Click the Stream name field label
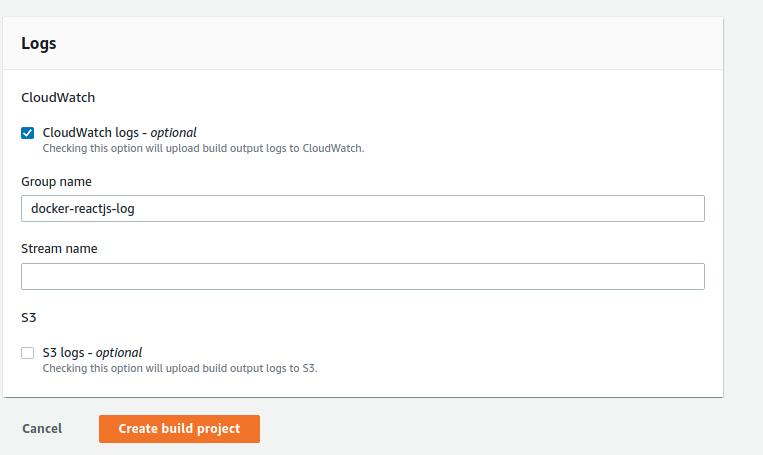Viewport: 763px width, 455px height. pos(59,248)
